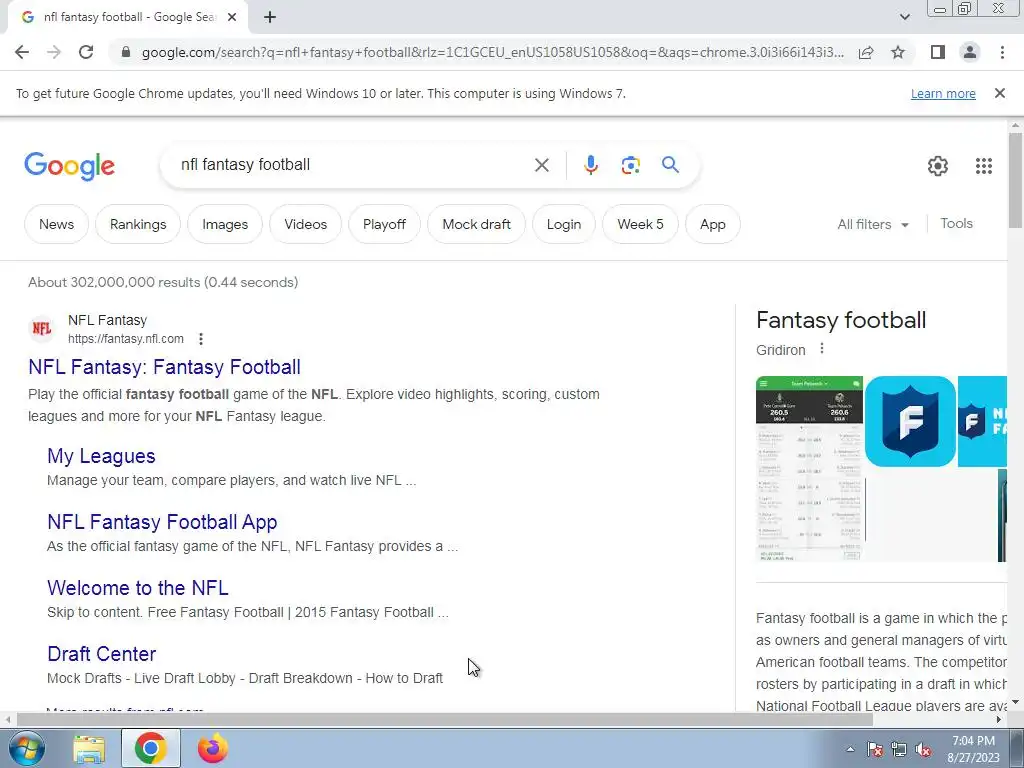This screenshot has width=1024, height=768.
Task: Click the blue NFL Fantasy shield thumbnail
Action: point(910,421)
